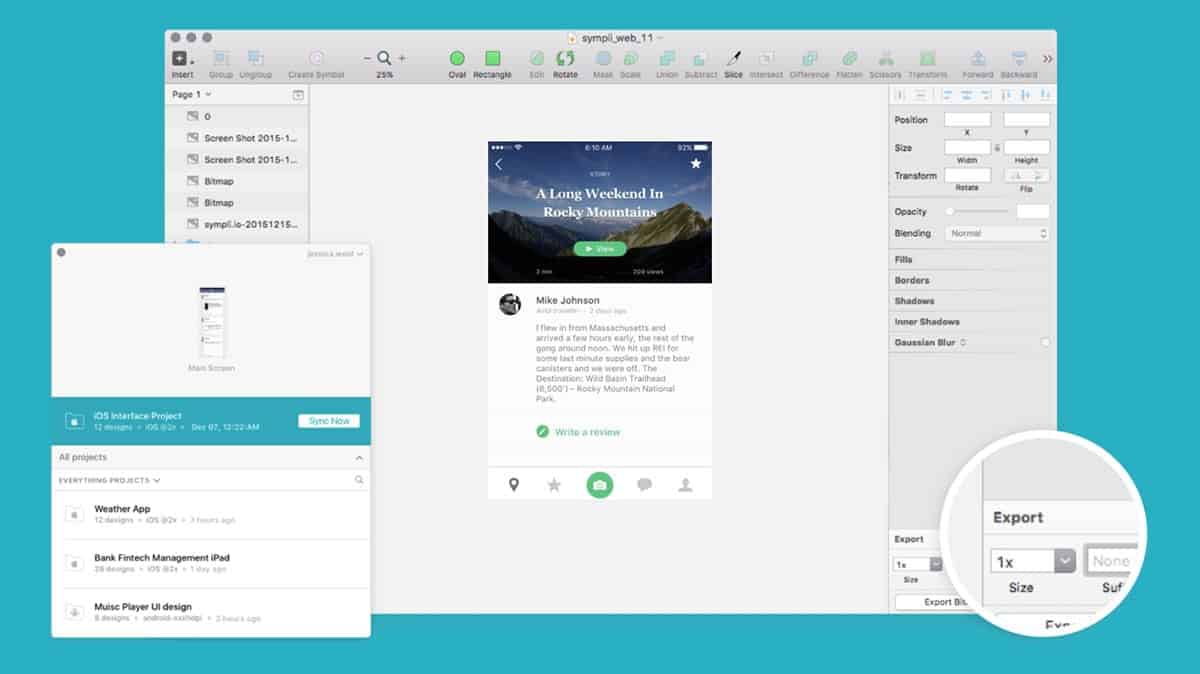Click the Rotate toolbar icon
The image size is (1200, 674).
click(565, 59)
